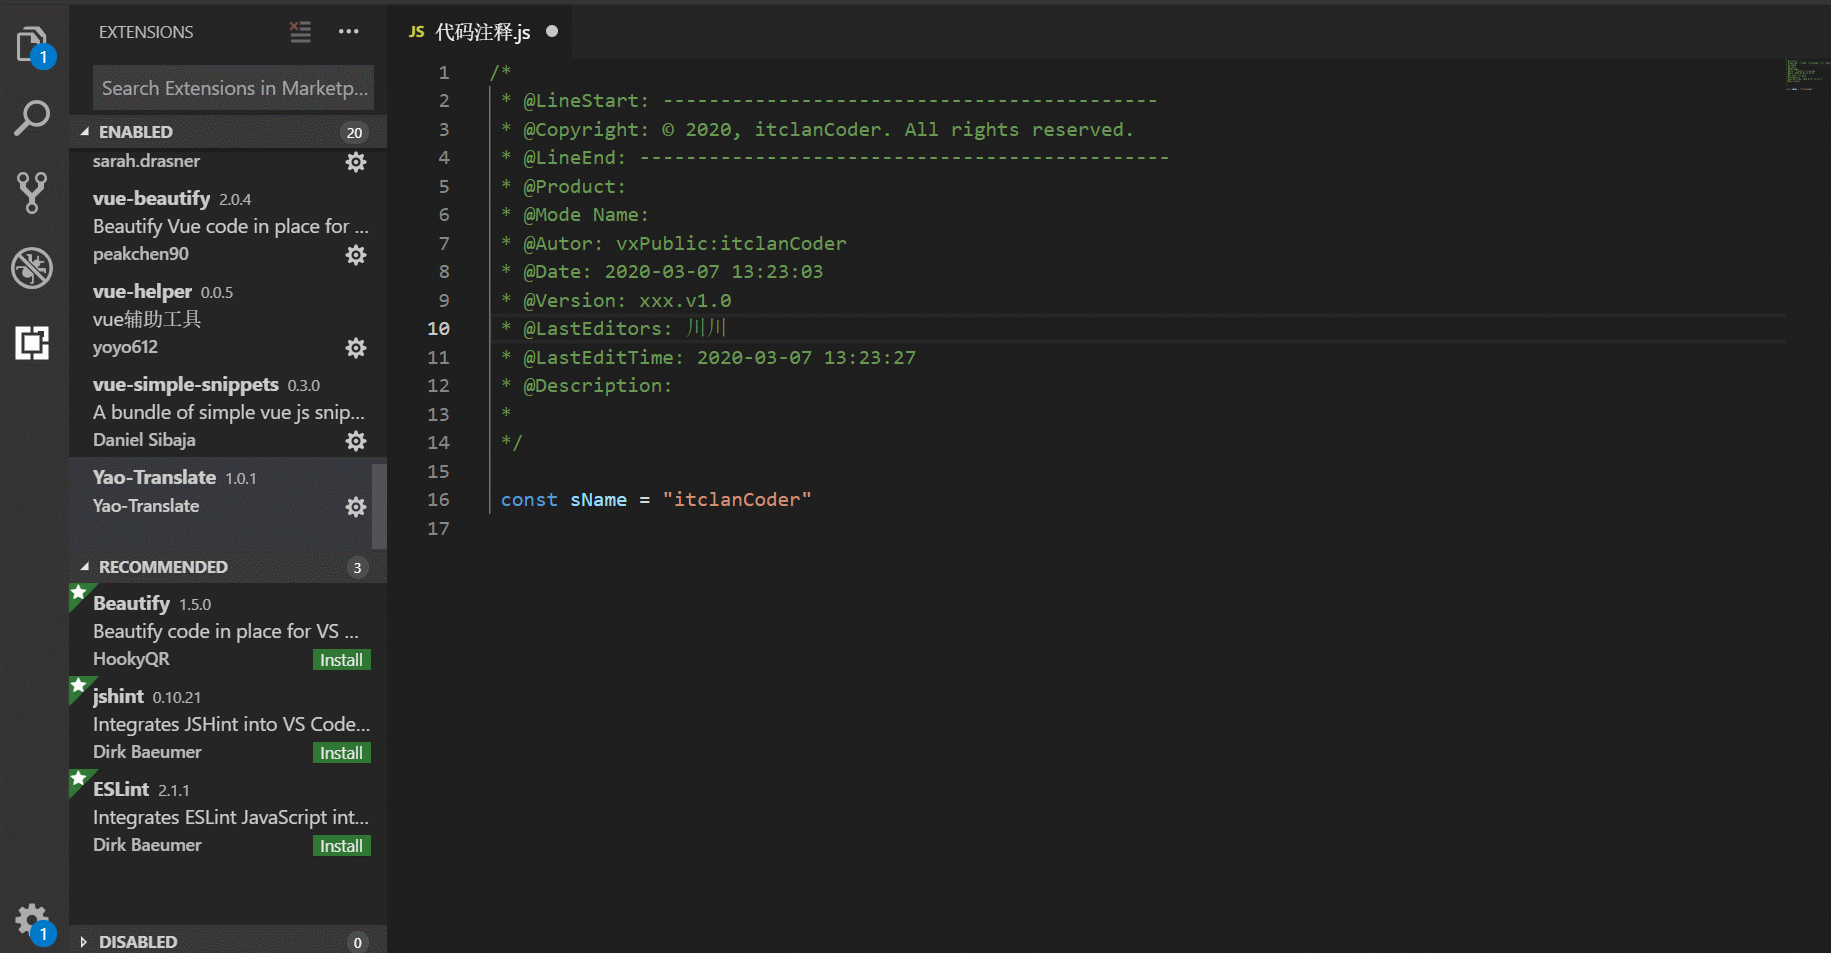
Task: Click the "itclanCoder" string literal
Action: (737, 500)
